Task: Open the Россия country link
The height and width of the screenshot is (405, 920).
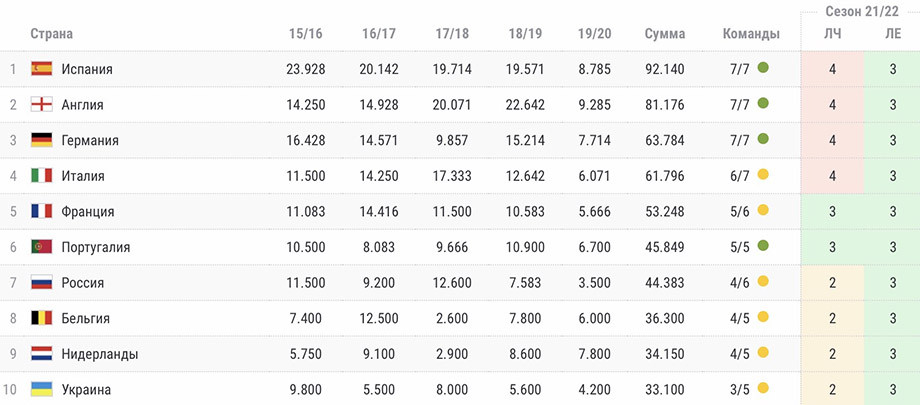Action: [x=83, y=283]
